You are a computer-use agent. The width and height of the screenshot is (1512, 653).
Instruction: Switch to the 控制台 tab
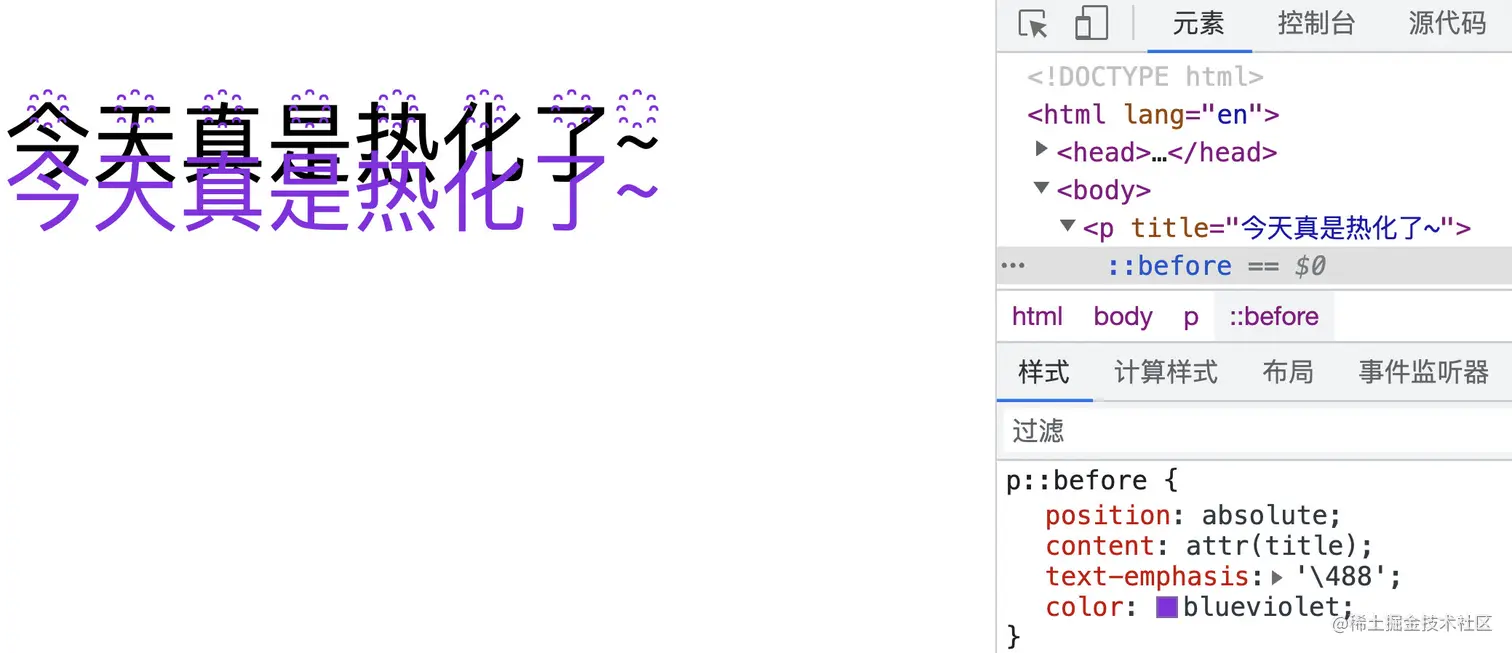tap(1316, 24)
